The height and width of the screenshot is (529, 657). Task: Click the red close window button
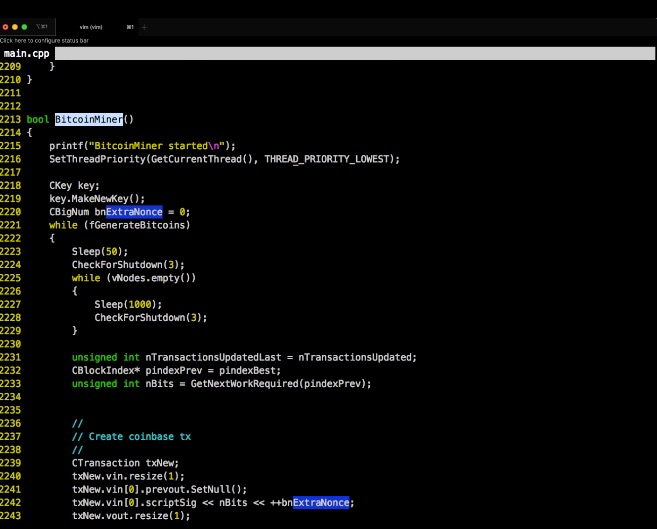6,27
